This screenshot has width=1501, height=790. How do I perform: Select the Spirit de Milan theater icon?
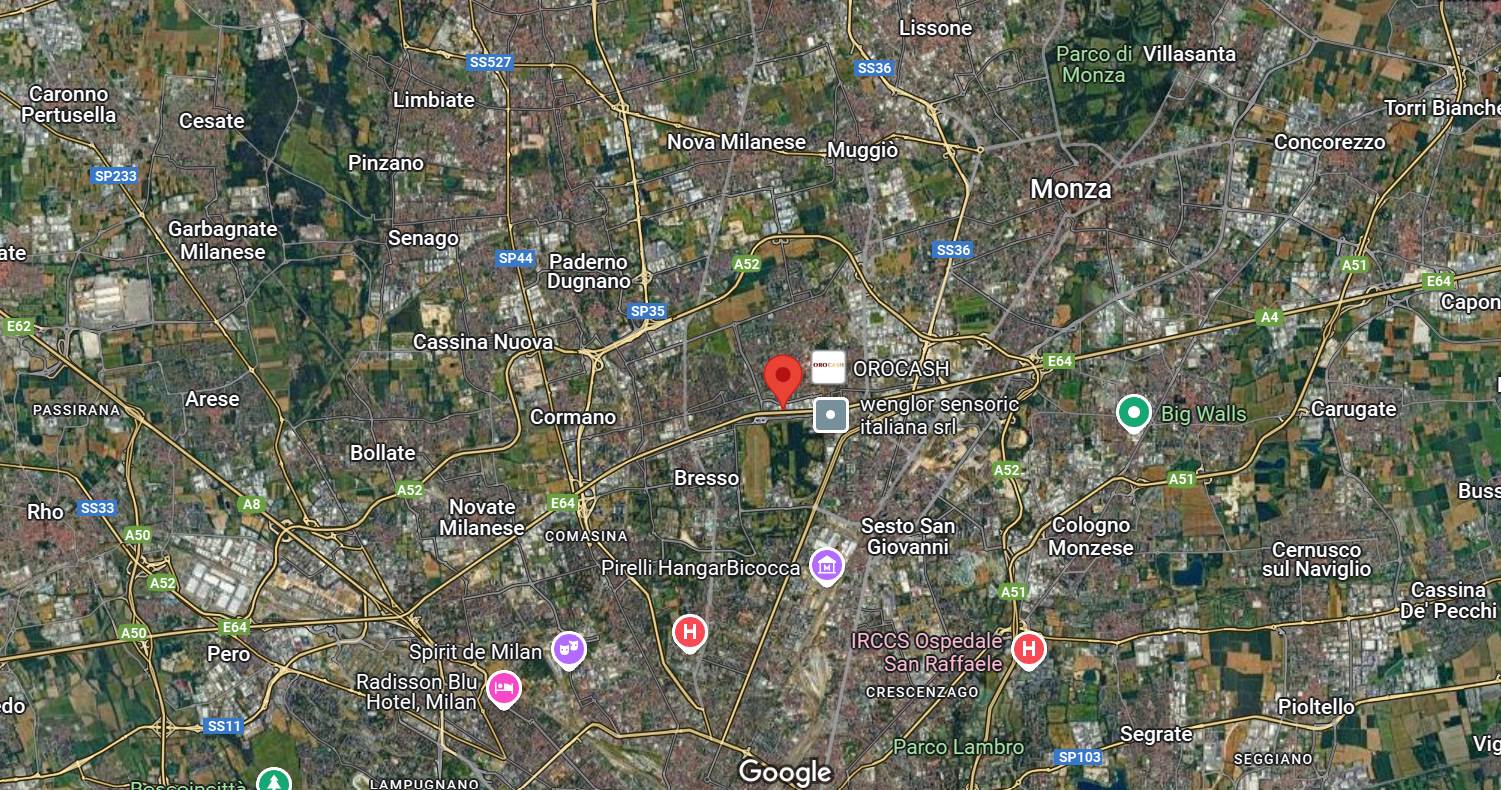[x=569, y=651]
